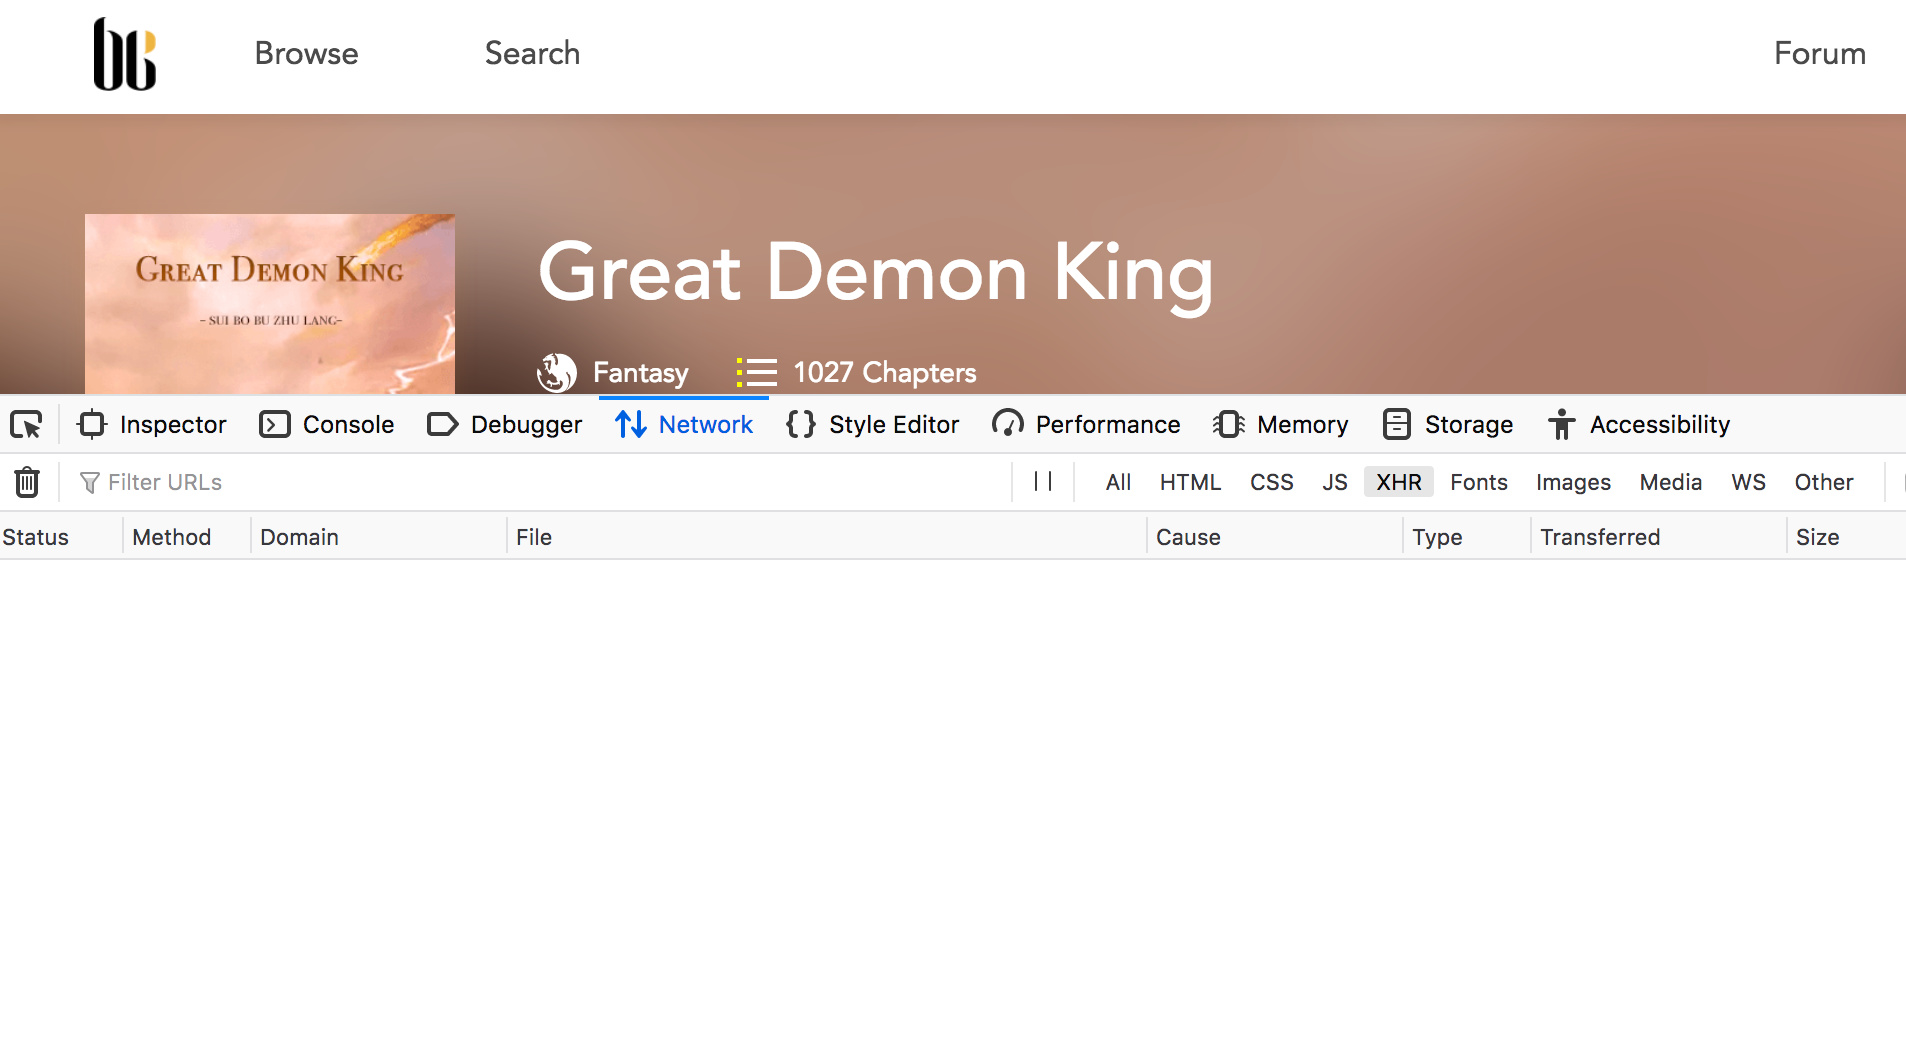Click the chapters list icon
Image resolution: width=1906 pixels, height=1040 pixels.
point(757,373)
